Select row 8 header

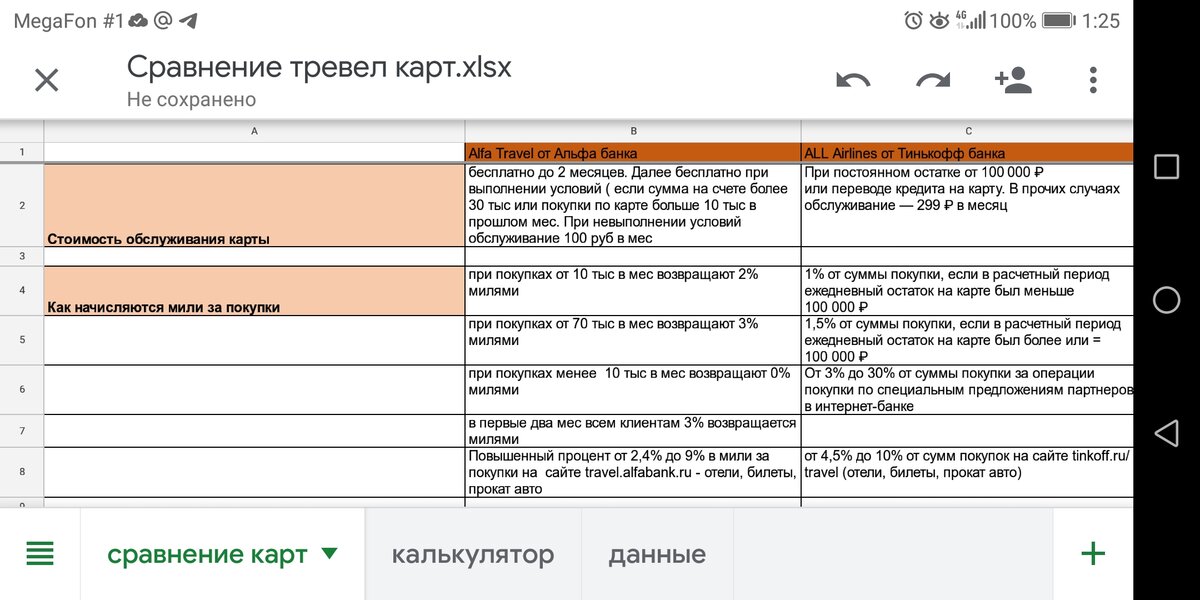(x=22, y=472)
